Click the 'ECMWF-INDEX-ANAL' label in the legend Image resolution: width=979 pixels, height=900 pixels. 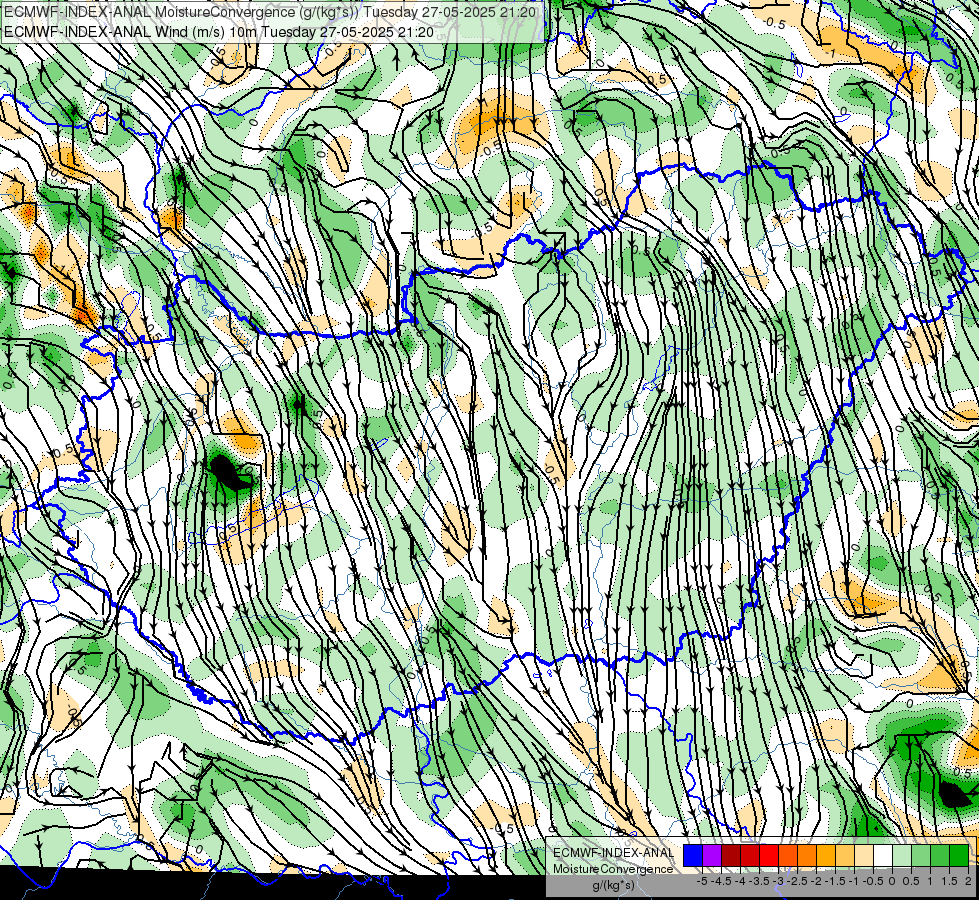tap(614, 853)
